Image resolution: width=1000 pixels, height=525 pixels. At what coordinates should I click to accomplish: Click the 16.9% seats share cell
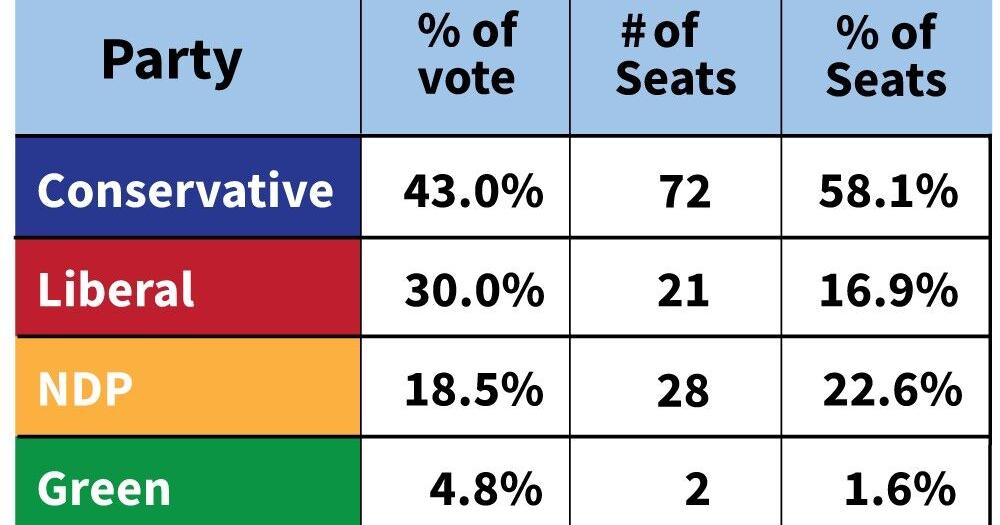click(x=886, y=288)
